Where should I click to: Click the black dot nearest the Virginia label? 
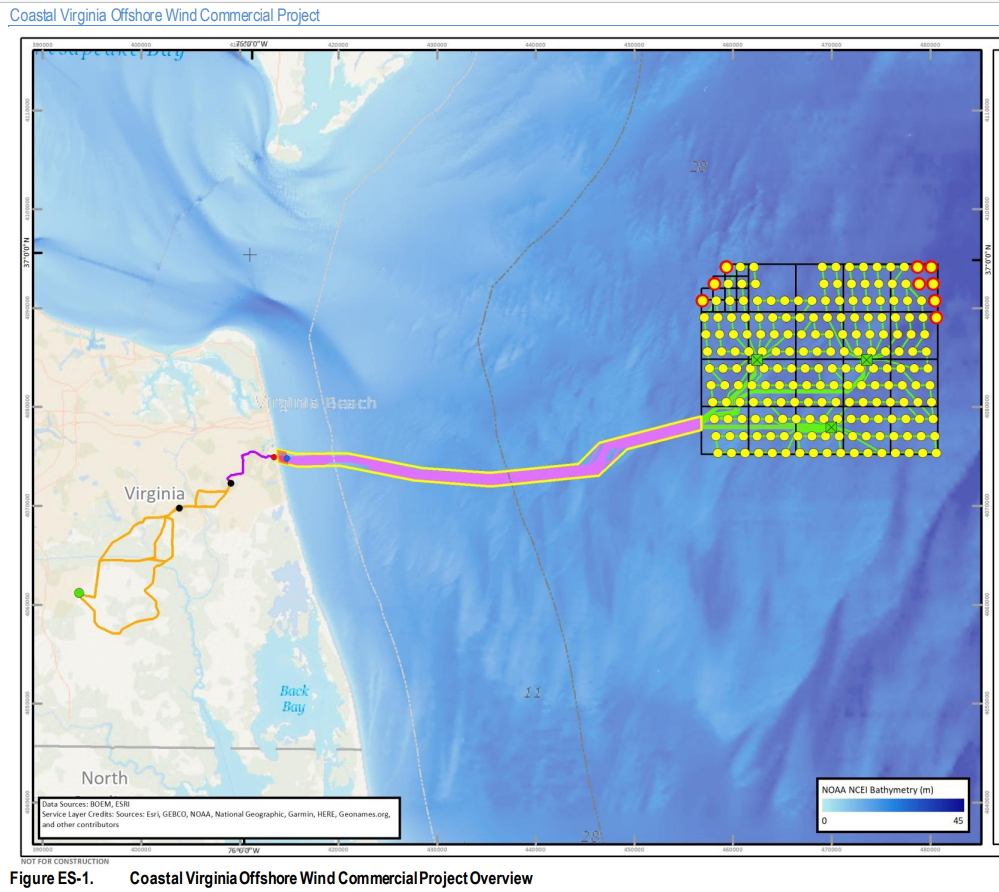(179, 508)
